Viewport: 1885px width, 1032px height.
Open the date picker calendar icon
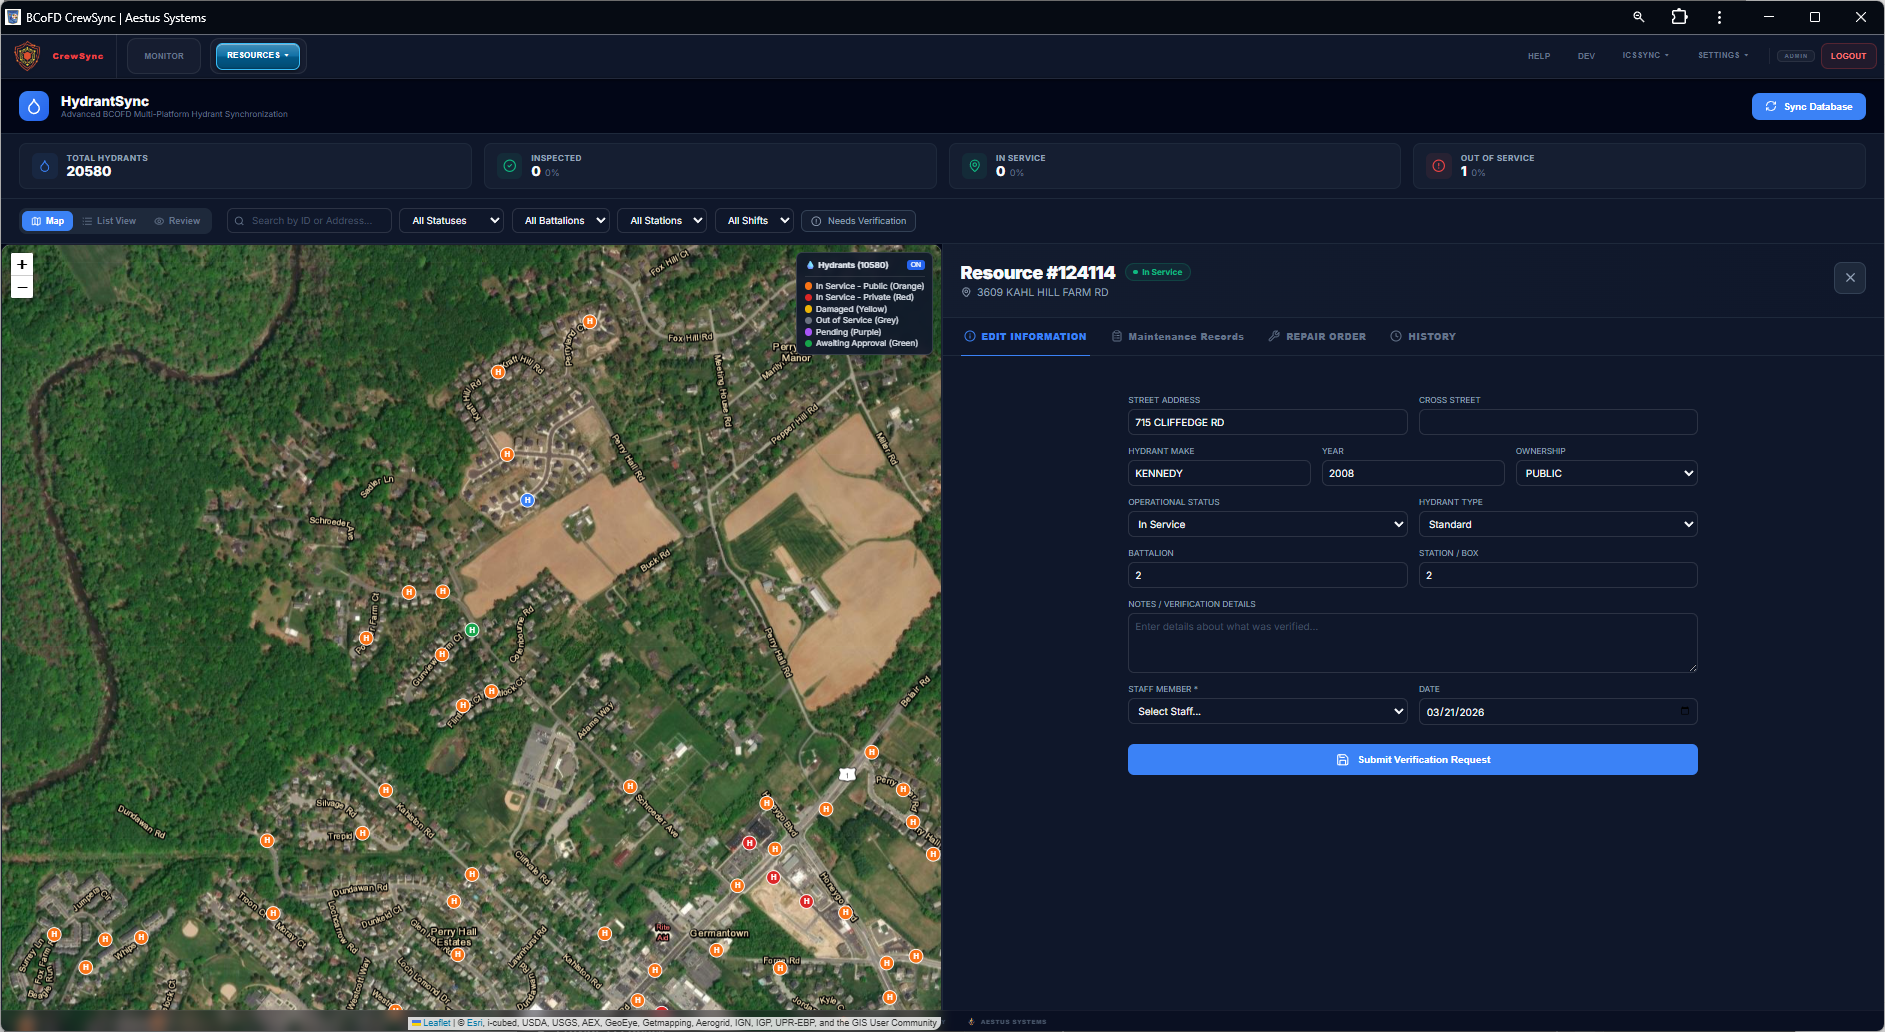[x=1684, y=711]
